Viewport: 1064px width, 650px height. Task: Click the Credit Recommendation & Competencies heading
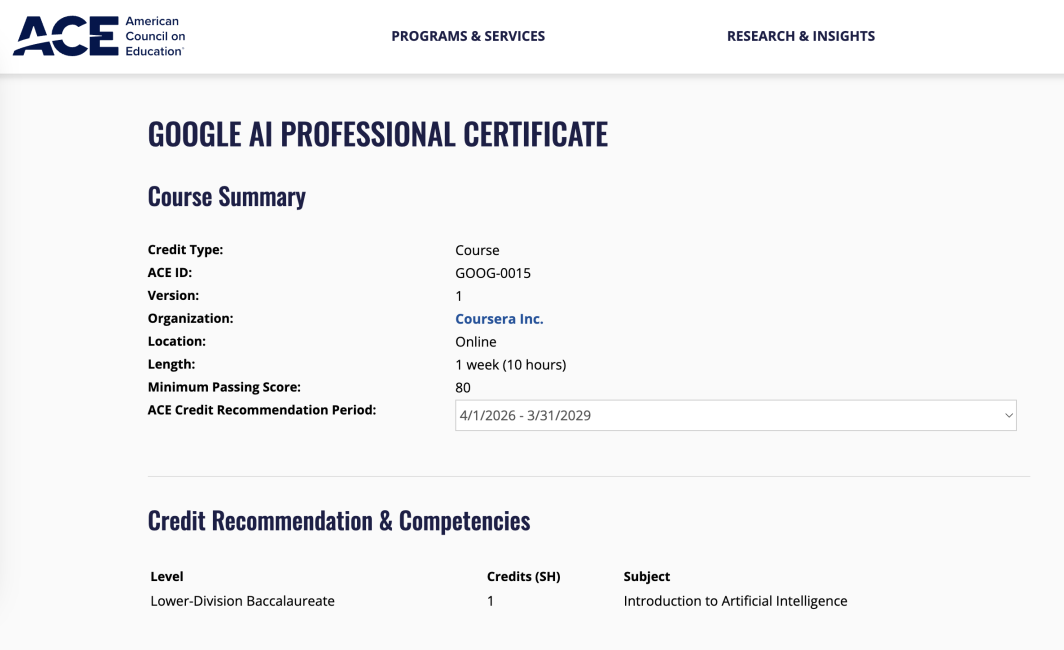pos(339,520)
